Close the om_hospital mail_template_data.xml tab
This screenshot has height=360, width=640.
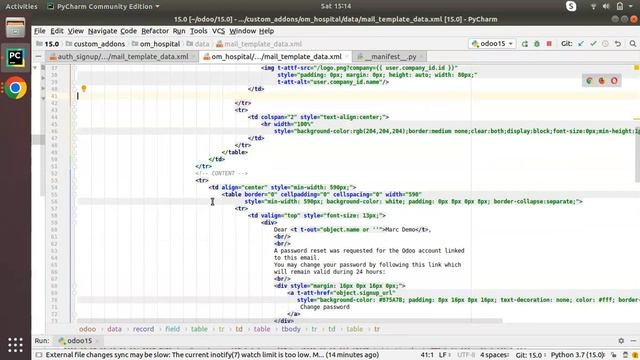pyautogui.click(x=347, y=57)
